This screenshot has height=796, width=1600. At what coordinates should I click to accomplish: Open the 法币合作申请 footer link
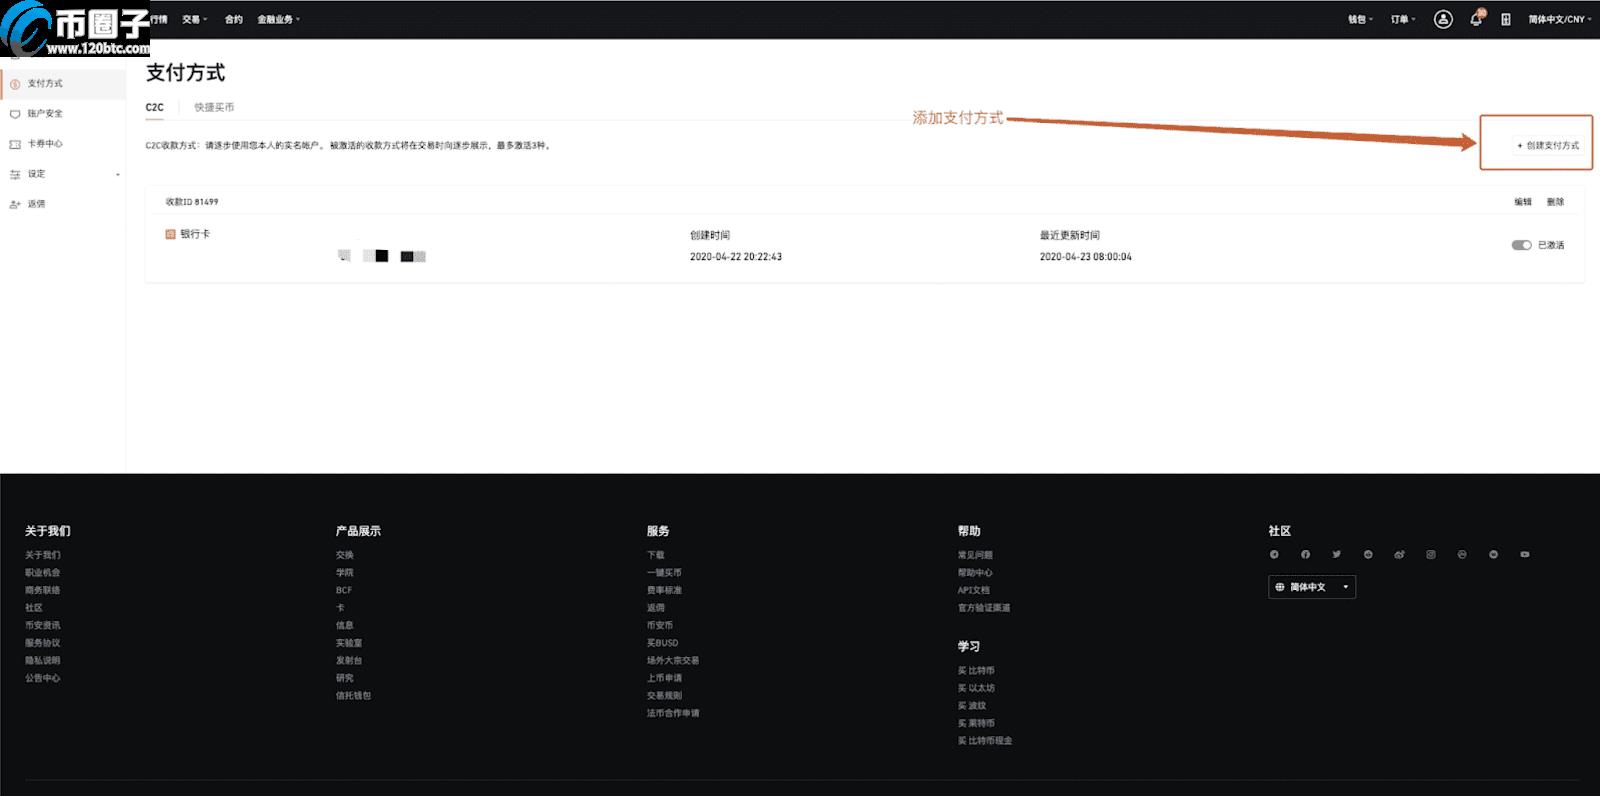[673, 713]
